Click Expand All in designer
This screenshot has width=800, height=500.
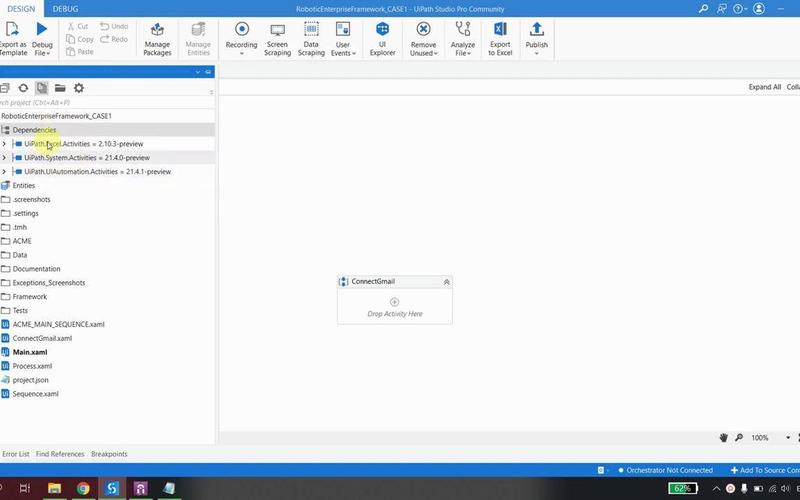(764, 87)
